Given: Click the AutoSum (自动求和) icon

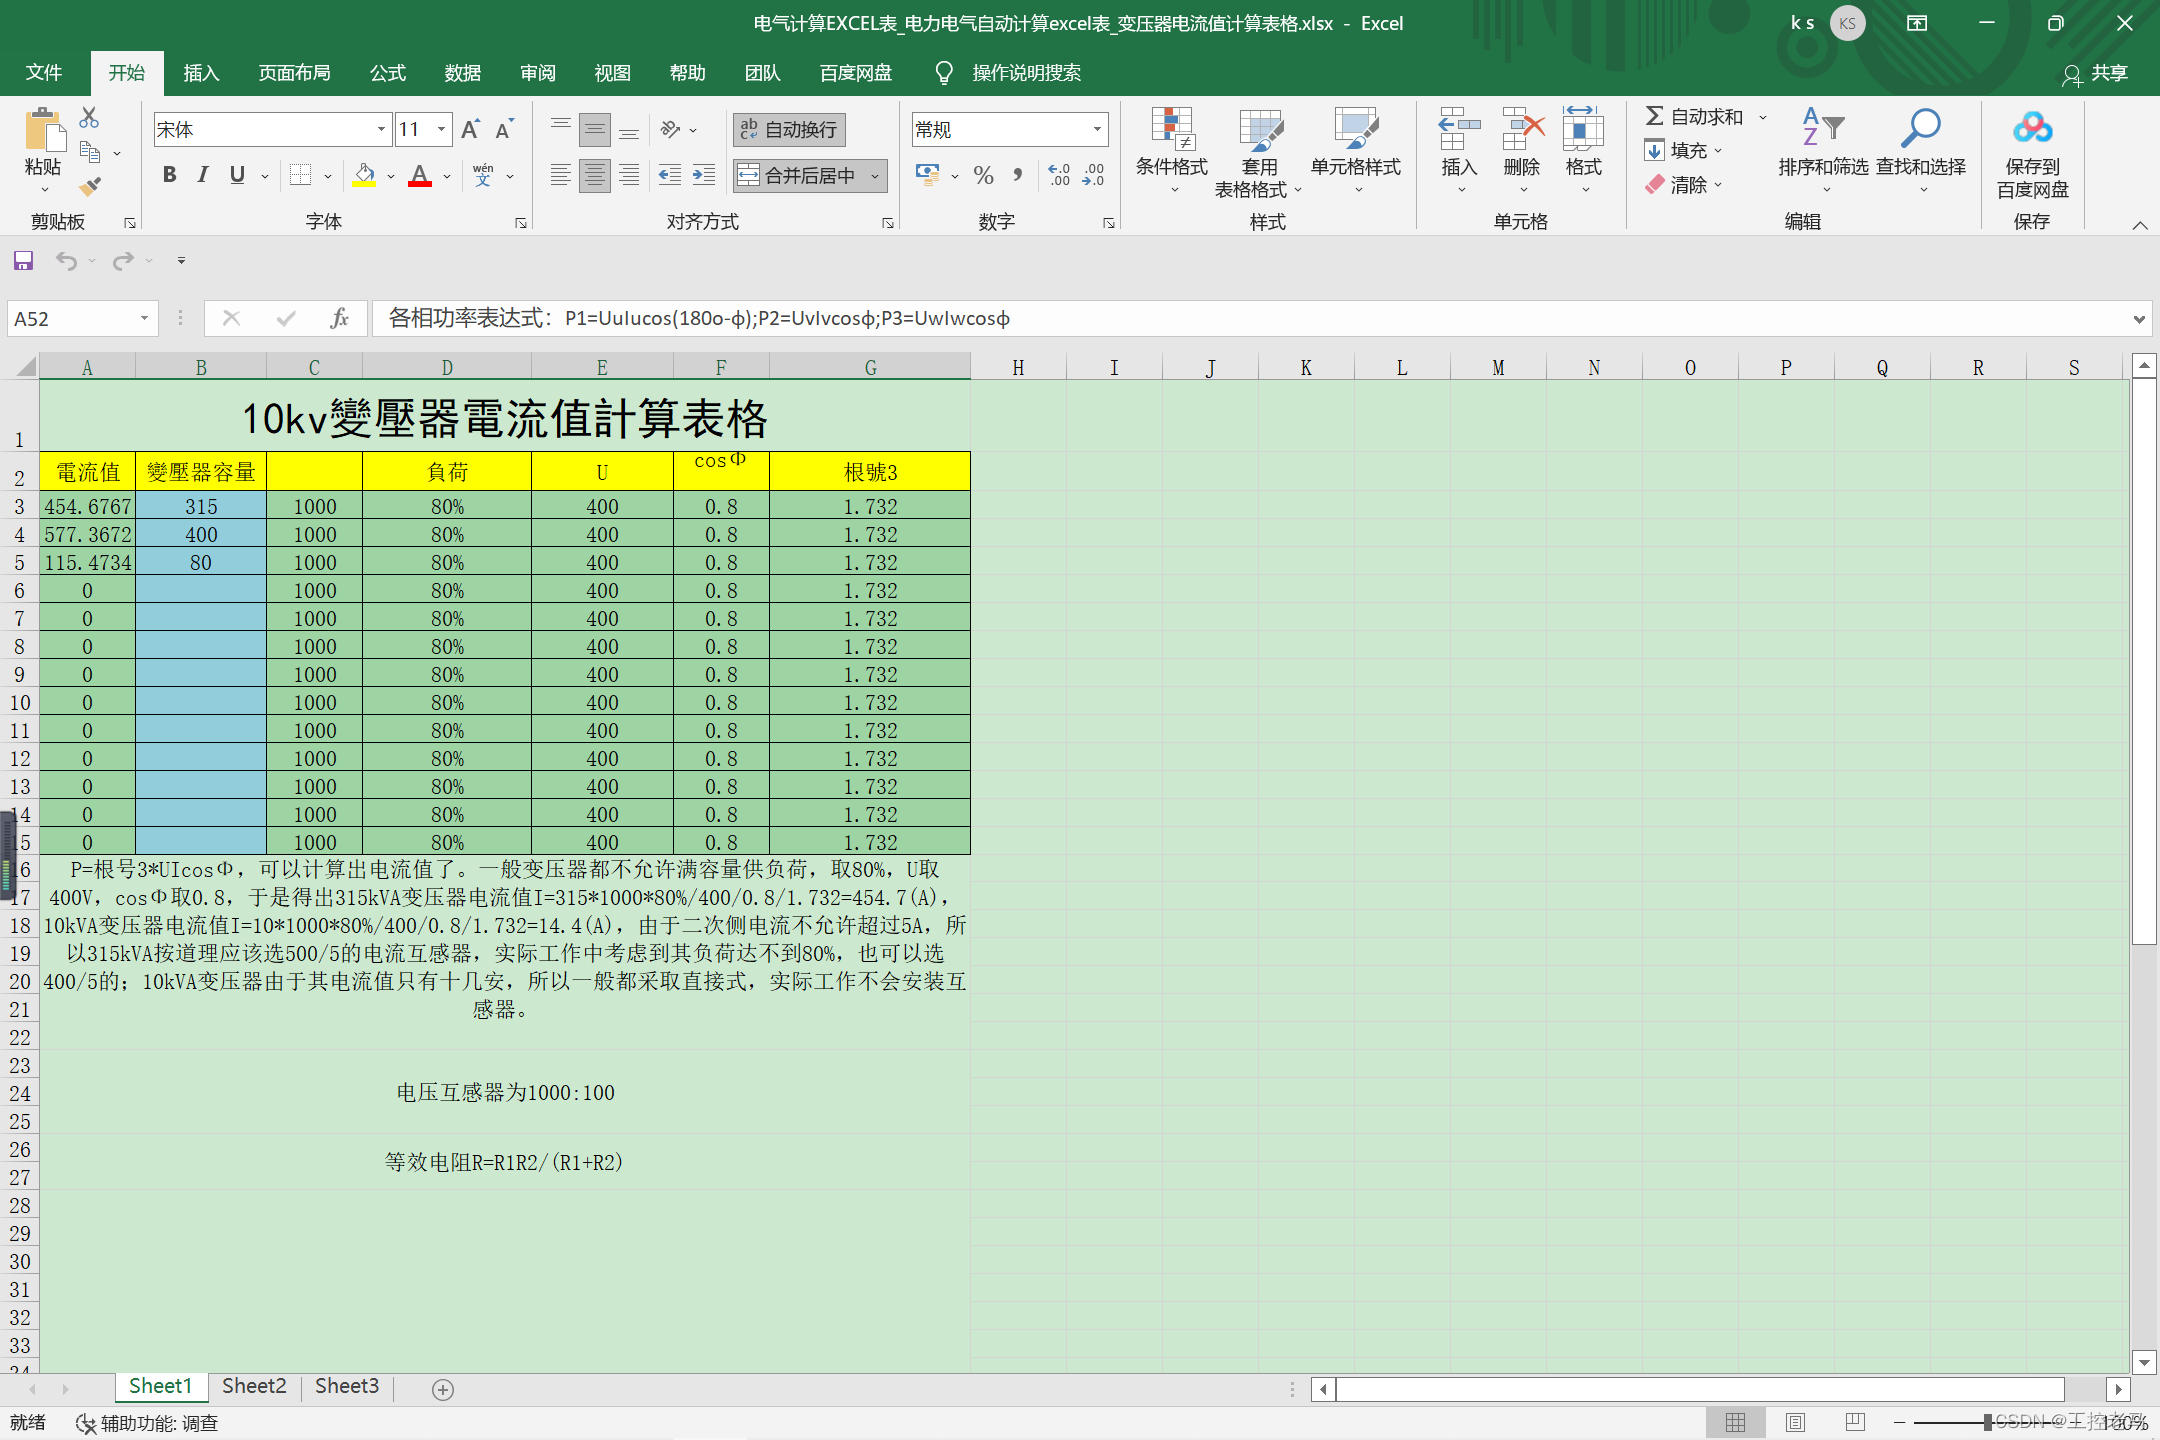Looking at the screenshot, I should tap(1655, 117).
